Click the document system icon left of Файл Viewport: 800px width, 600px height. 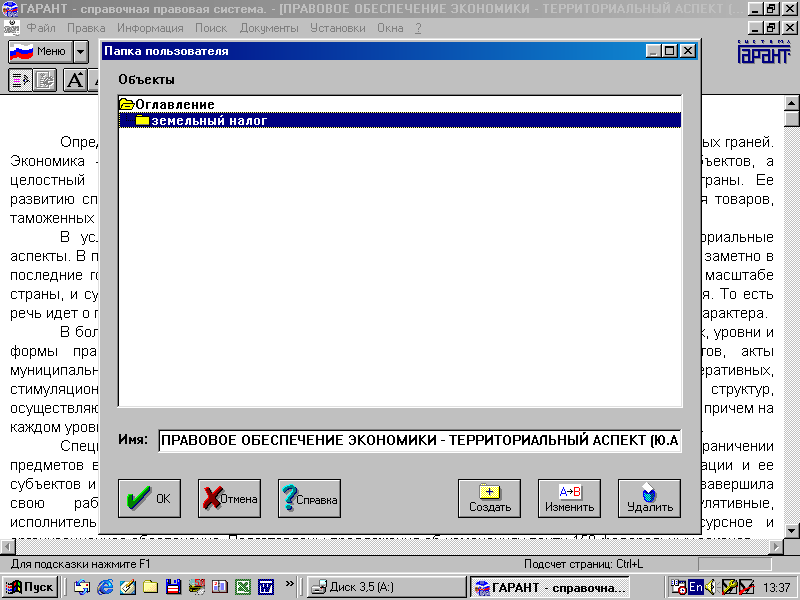pyautogui.click(x=12, y=28)
